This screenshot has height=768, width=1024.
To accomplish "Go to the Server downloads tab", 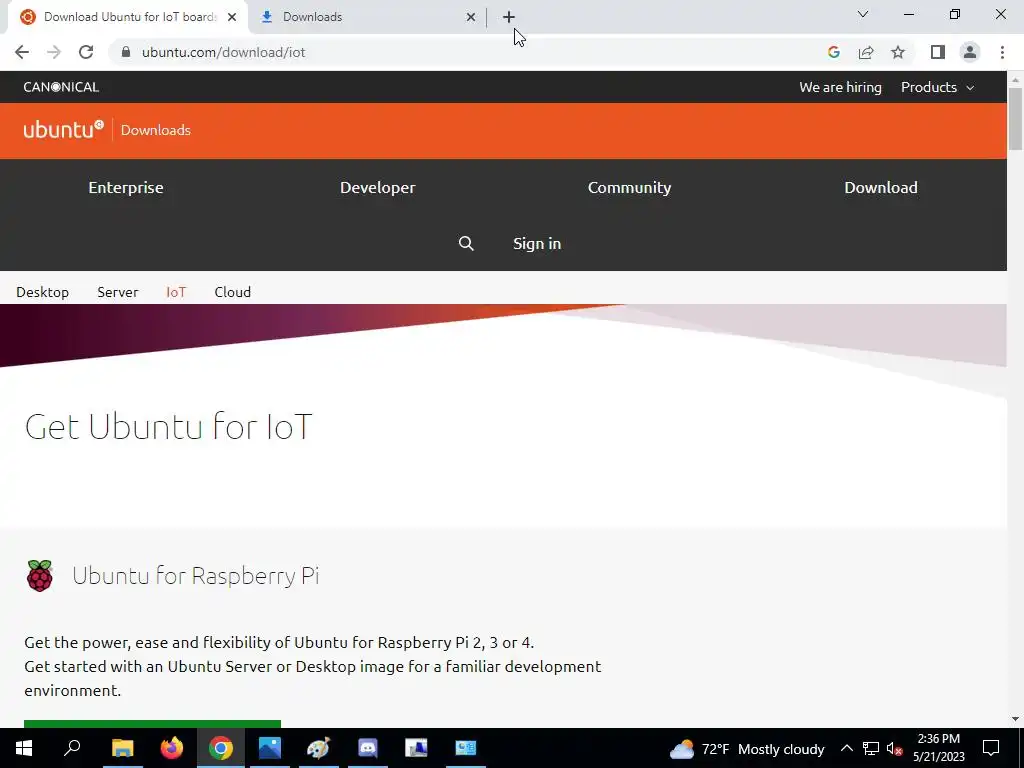I will tap(118, 292).
